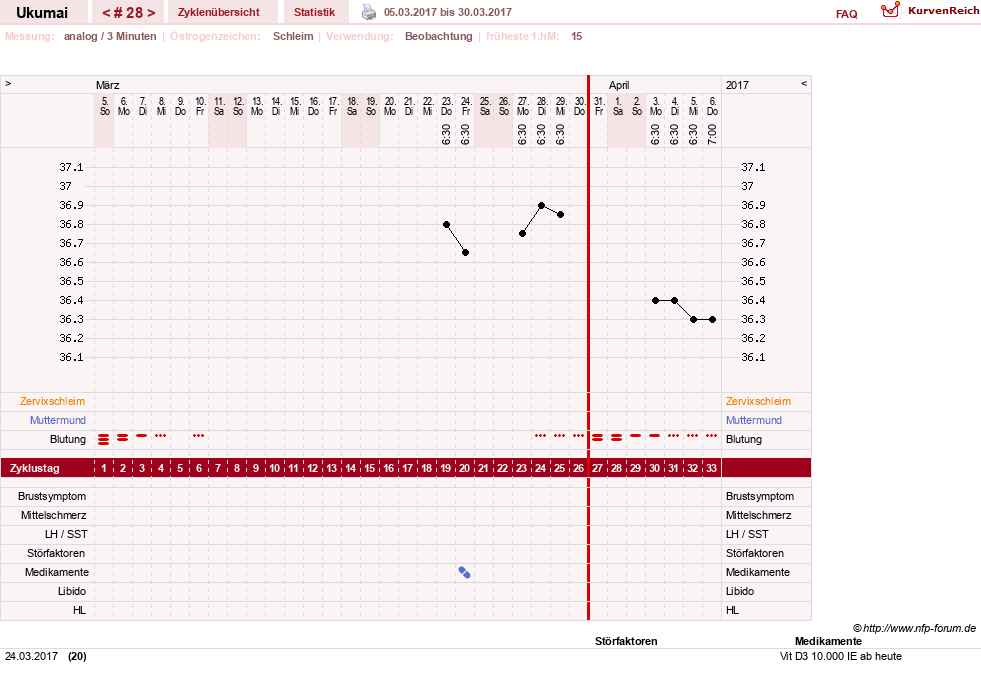Open the FAQ link
Screen dimensions: 981x680
tap(846, 14)
